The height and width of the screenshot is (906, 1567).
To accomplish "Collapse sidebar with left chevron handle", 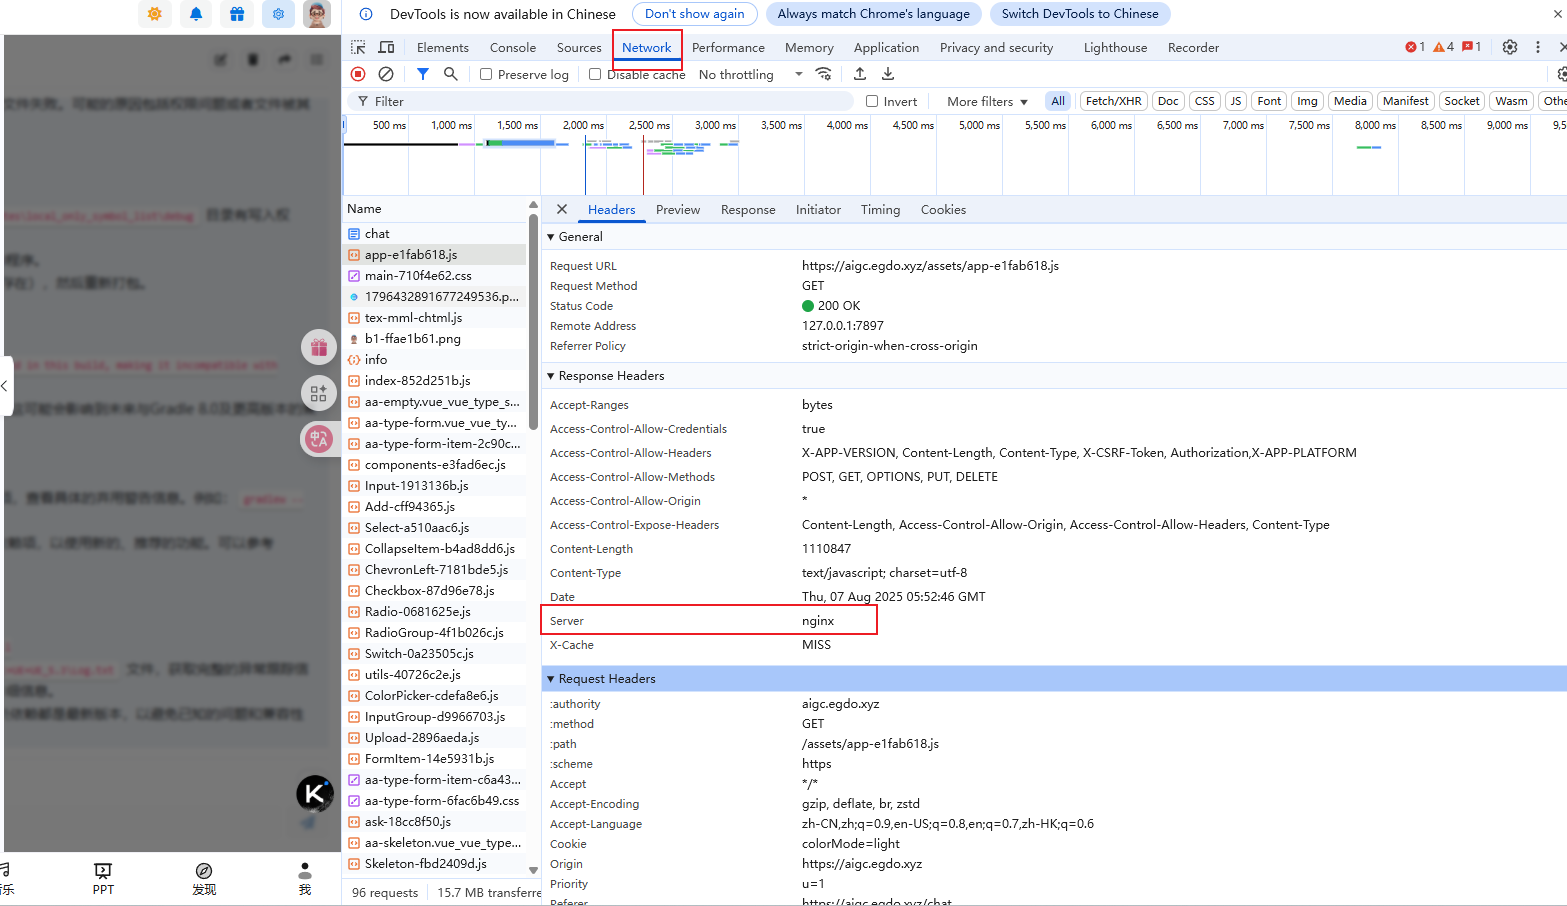I will [x=5, y=386].
